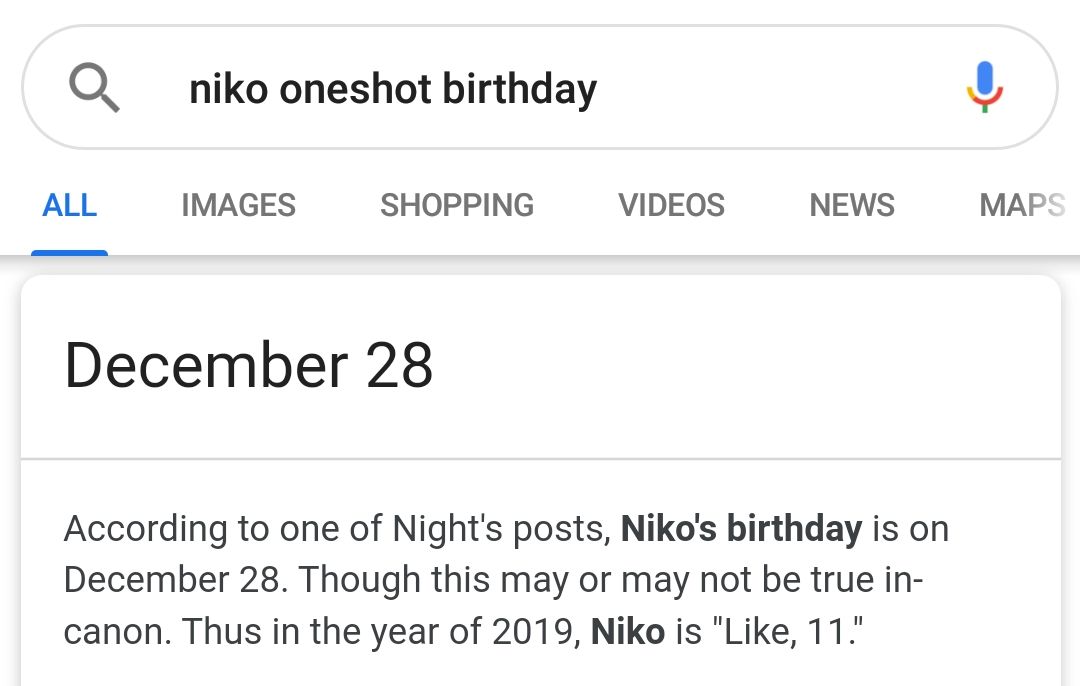Tap the snippet paragraph about Night's posts
Screen dimensions: 1080x686
click(x=500, y=580)
